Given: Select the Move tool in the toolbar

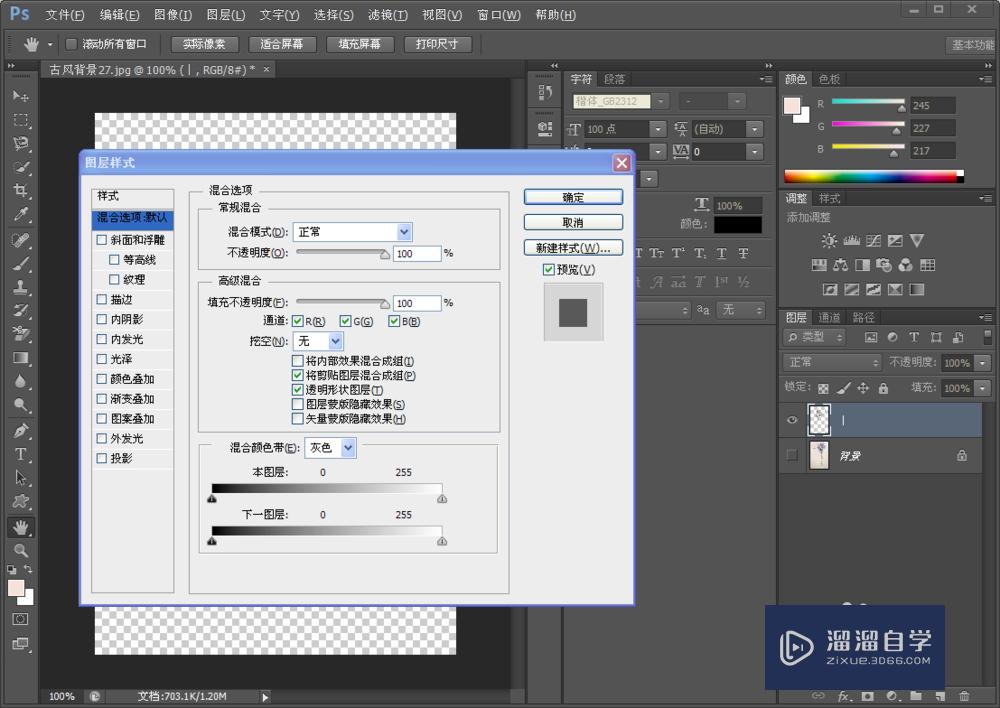Looking at the screenshot, I should pyautogui.click(x=21, y=96).
